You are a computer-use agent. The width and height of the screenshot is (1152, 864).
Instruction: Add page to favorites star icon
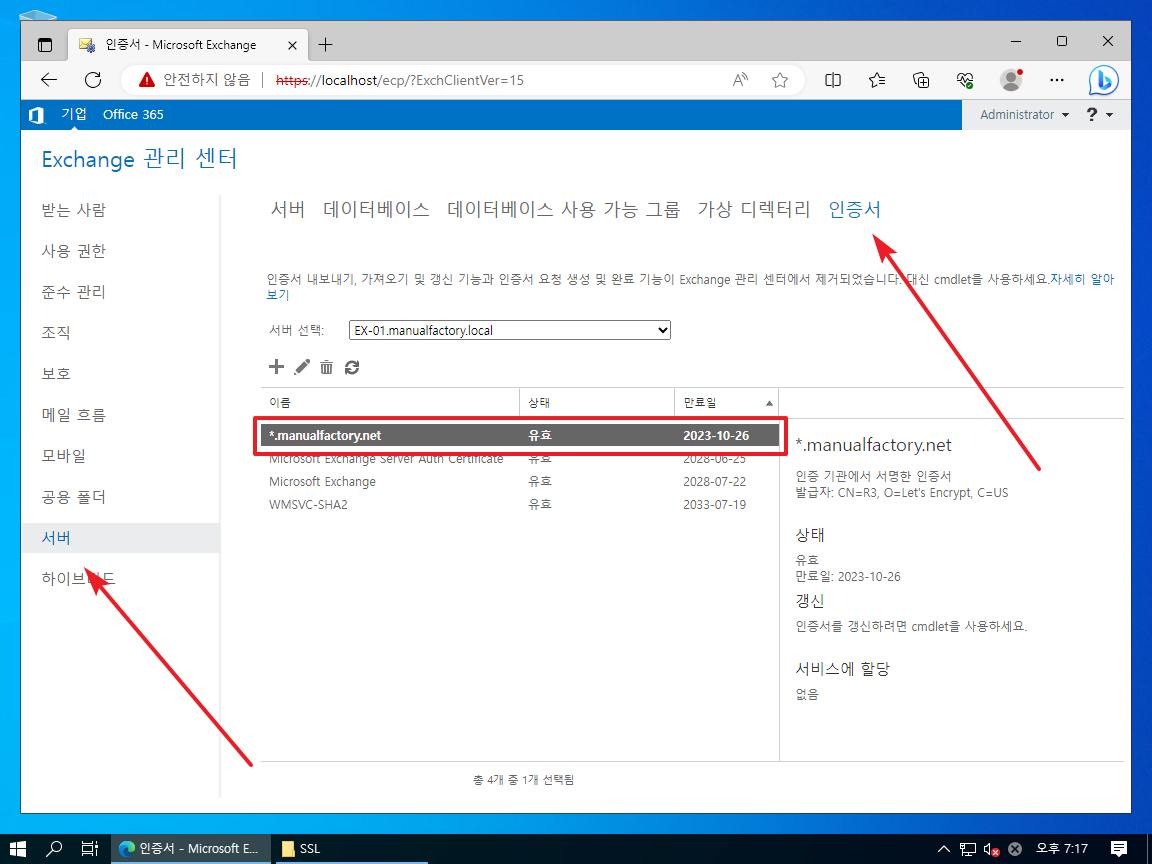[780, 80]
